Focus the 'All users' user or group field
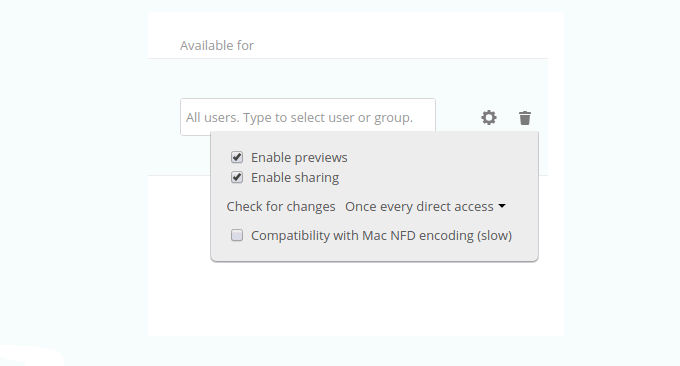The height and width of the screenshot is (366, 680). pos(308,117)
